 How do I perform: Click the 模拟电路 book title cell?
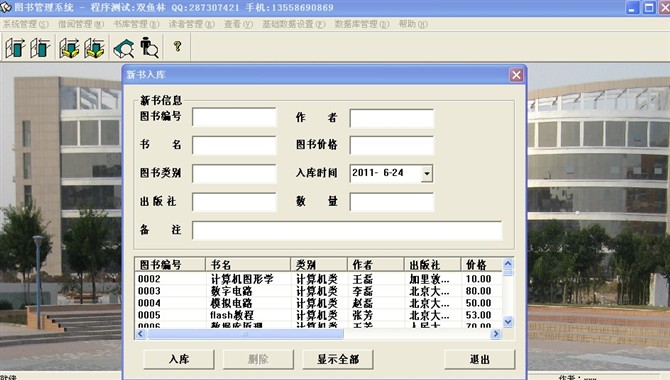[x=231, y=303]
